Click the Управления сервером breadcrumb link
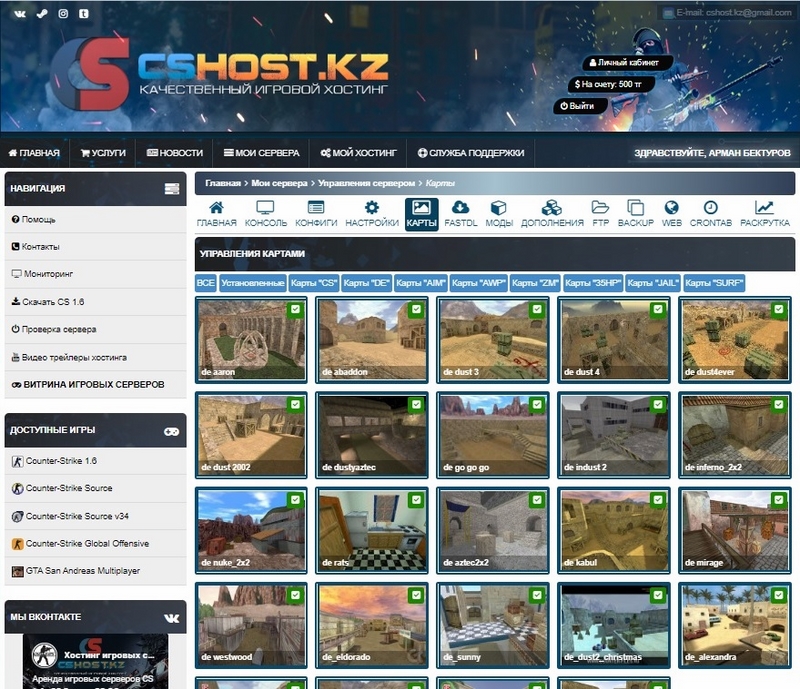800x689 pixels. point(366,183)
